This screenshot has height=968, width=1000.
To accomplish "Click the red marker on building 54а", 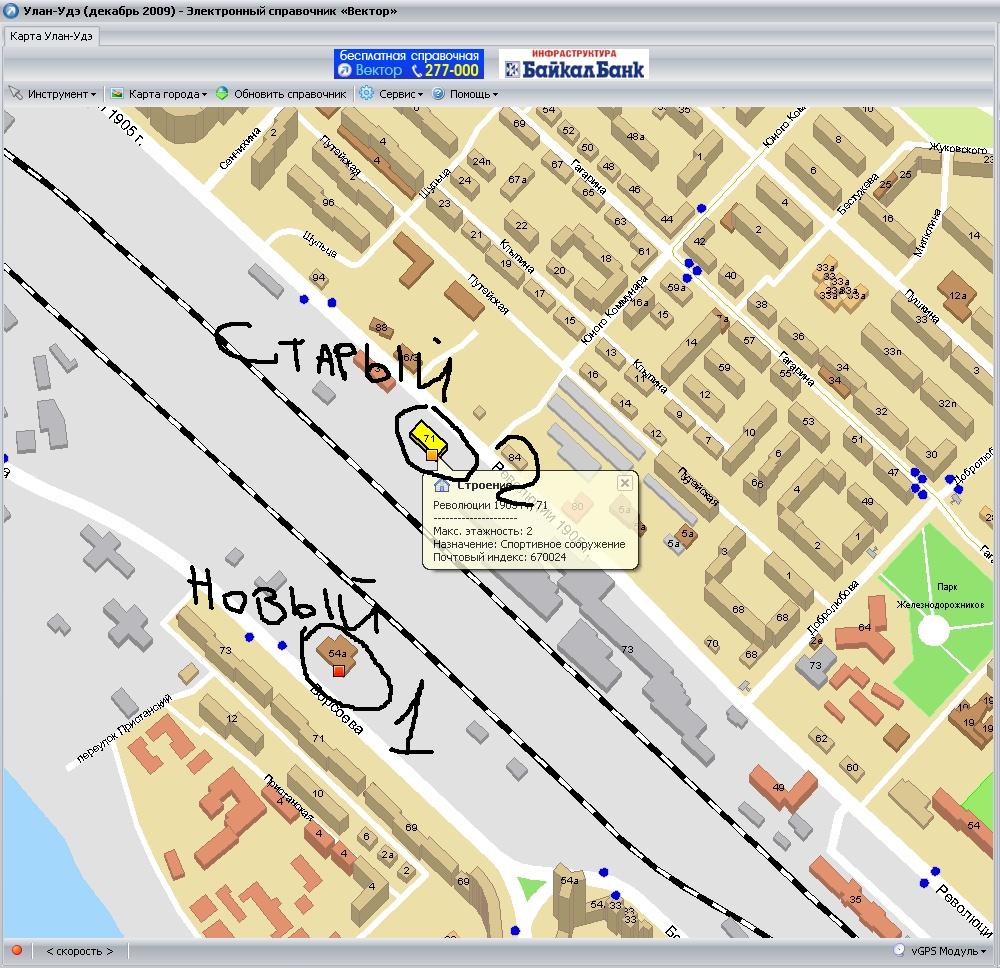I will 339,671.
